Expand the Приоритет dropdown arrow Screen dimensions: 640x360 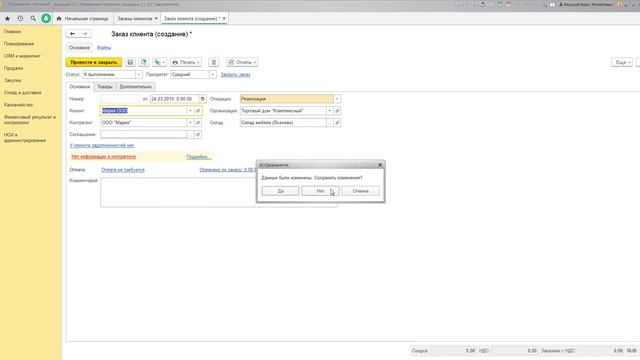212,75
